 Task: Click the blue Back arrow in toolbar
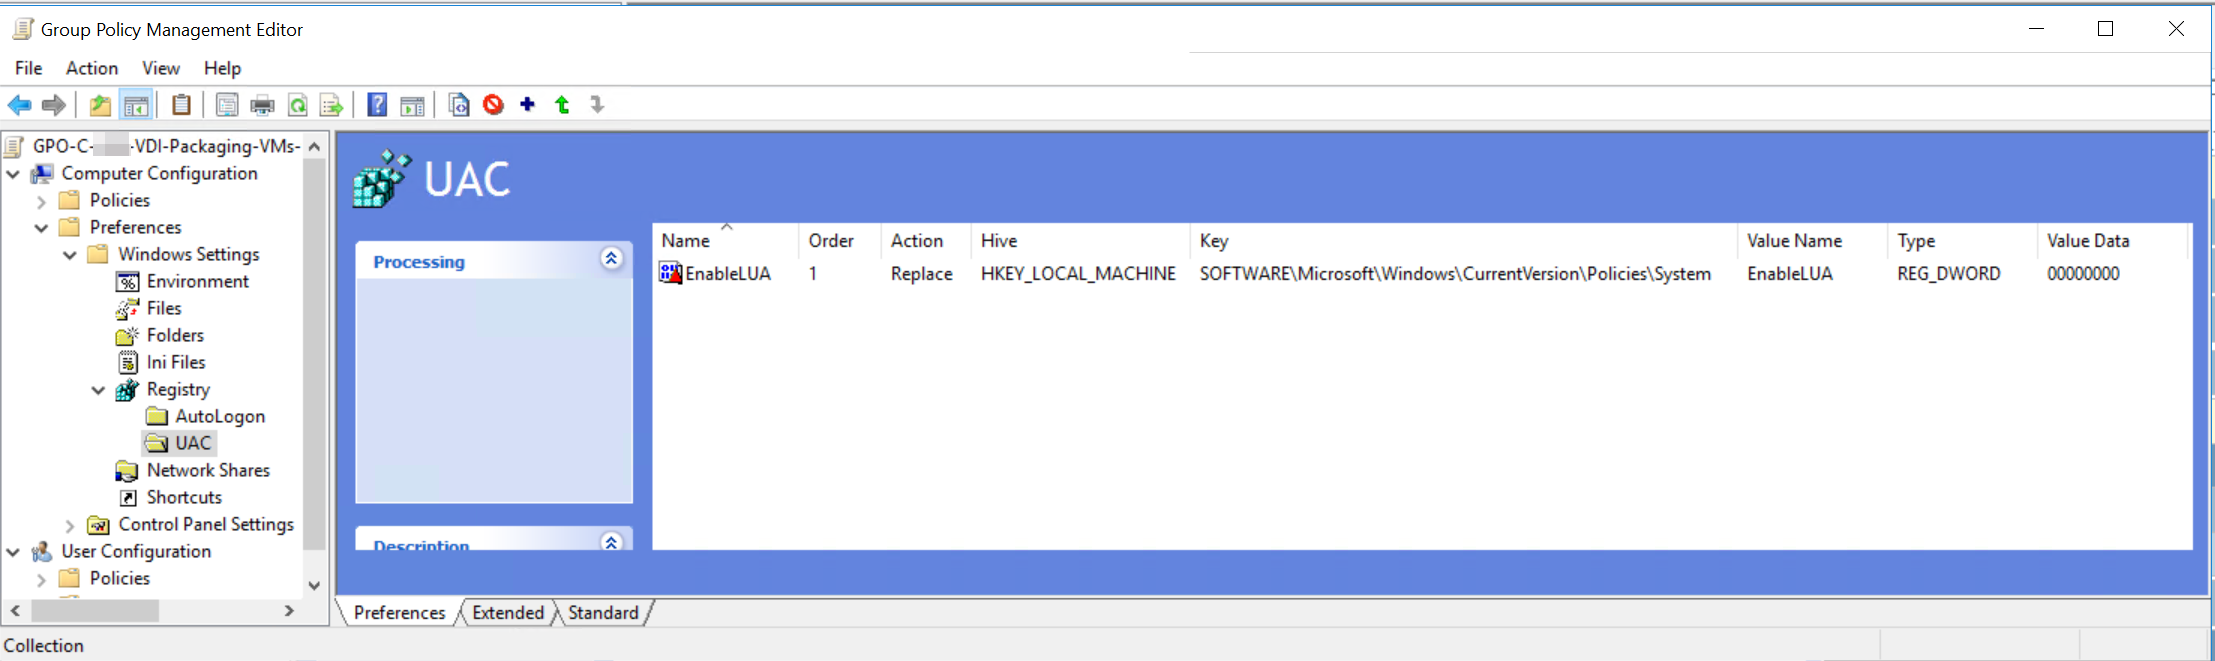(19, 105)
